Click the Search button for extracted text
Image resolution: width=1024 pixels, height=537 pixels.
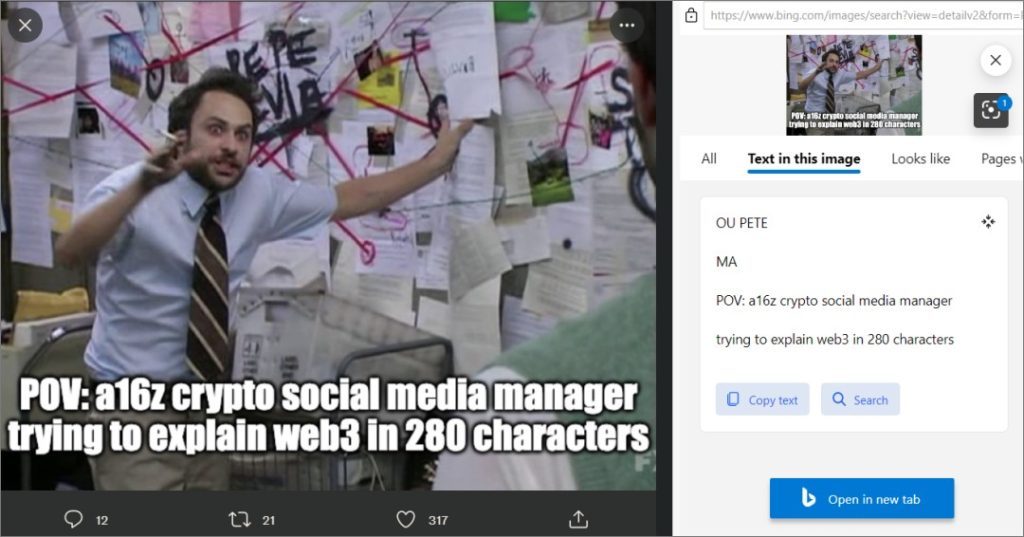[x=860, y=399]
